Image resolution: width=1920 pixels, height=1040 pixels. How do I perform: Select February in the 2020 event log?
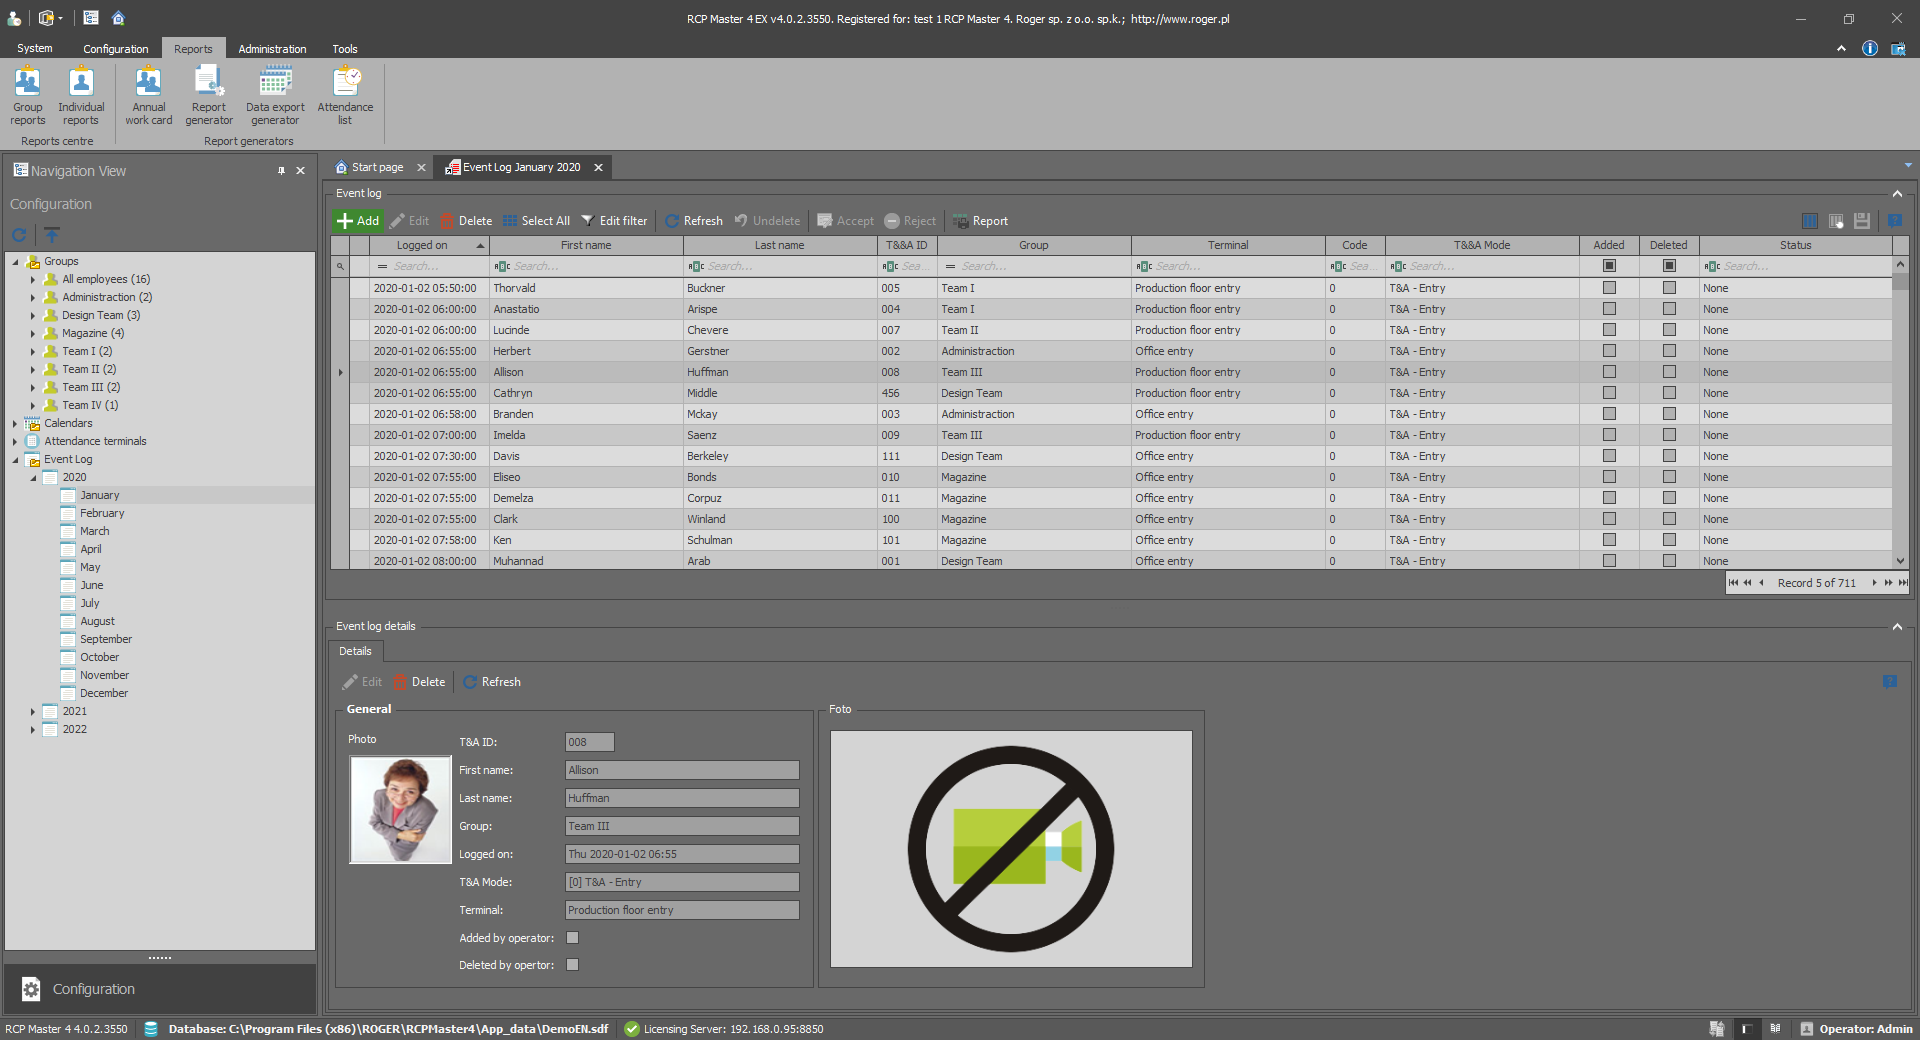click(x=102, y=514)
